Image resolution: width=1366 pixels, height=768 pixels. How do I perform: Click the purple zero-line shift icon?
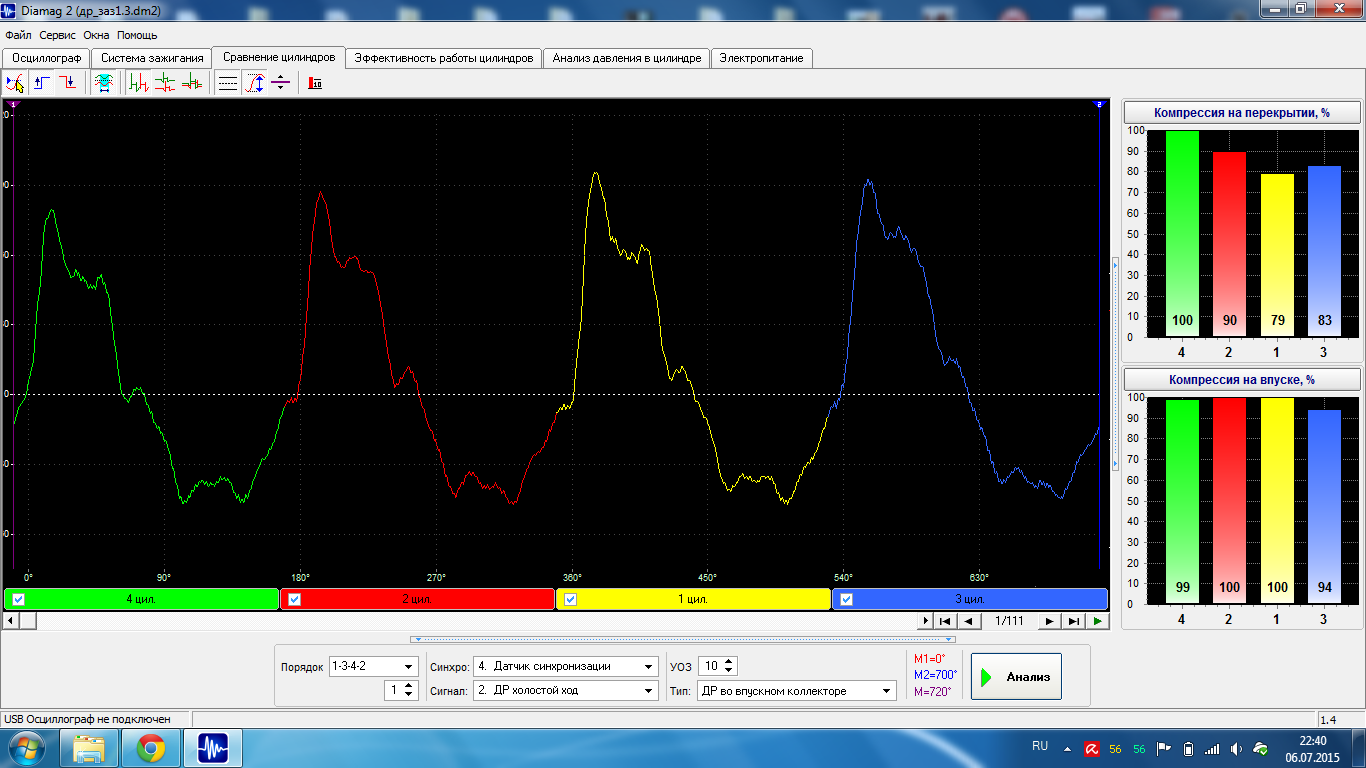pos(280,84)
